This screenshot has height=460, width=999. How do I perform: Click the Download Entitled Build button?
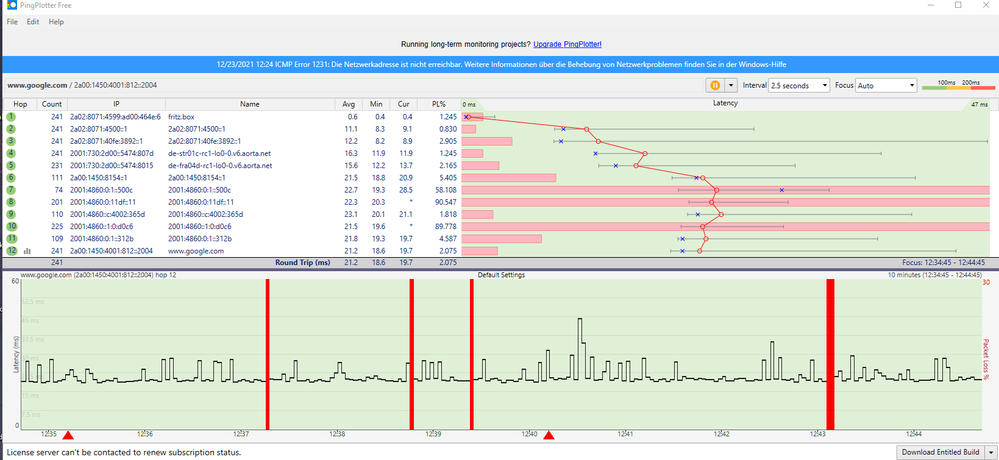[x=940, y=452]
